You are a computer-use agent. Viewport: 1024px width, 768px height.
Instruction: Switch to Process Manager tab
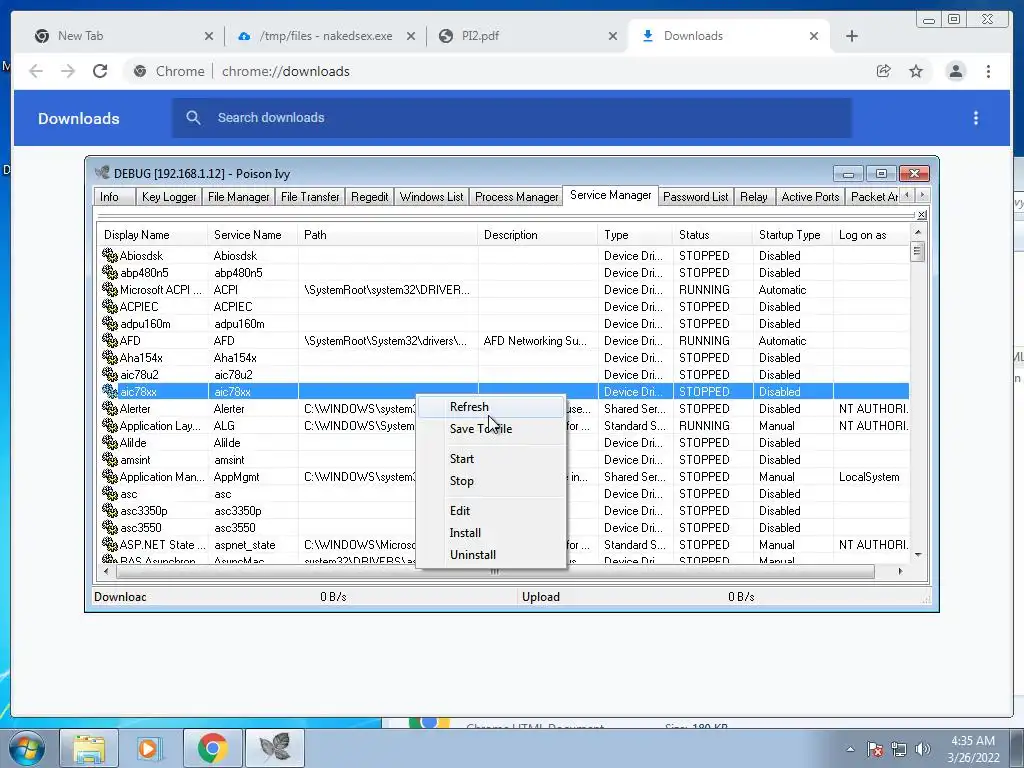pos(517,197)
